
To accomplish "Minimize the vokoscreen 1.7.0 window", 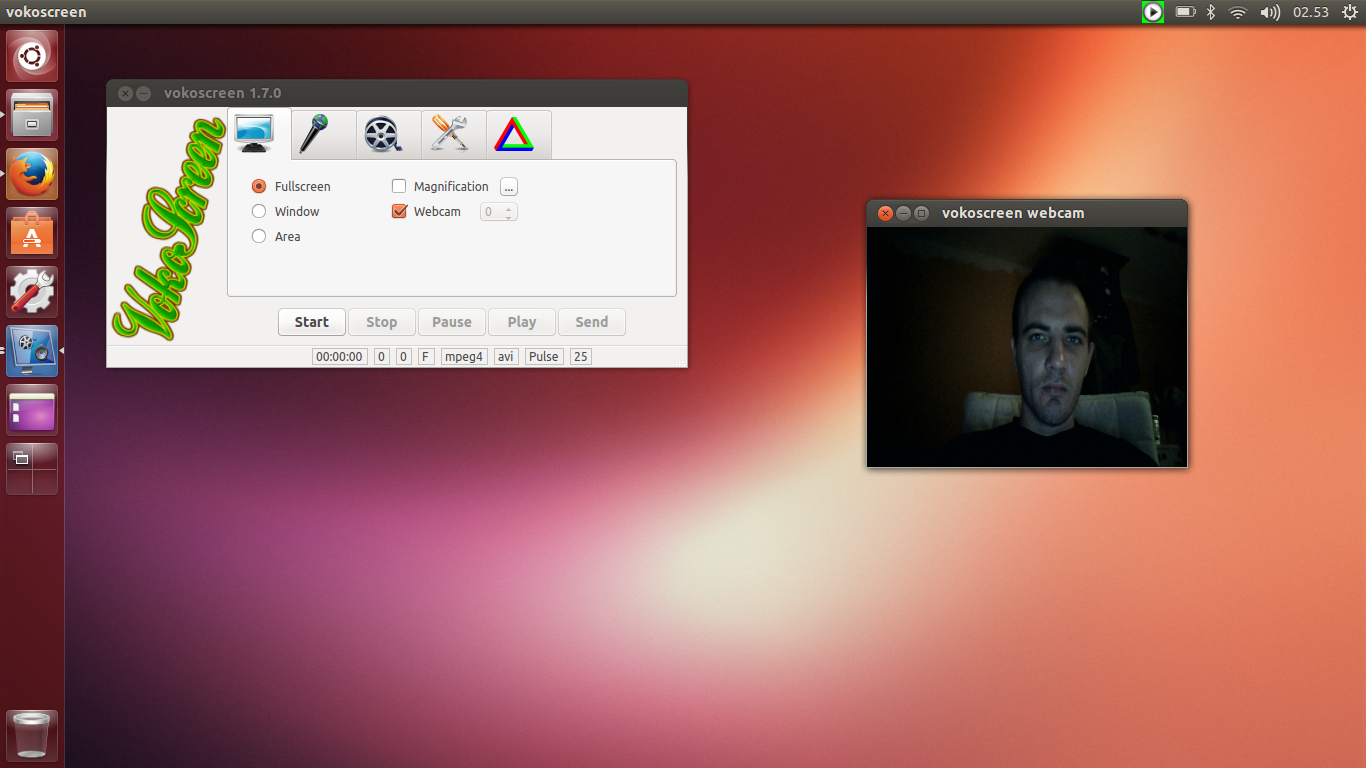I will [x=144, y=93].
